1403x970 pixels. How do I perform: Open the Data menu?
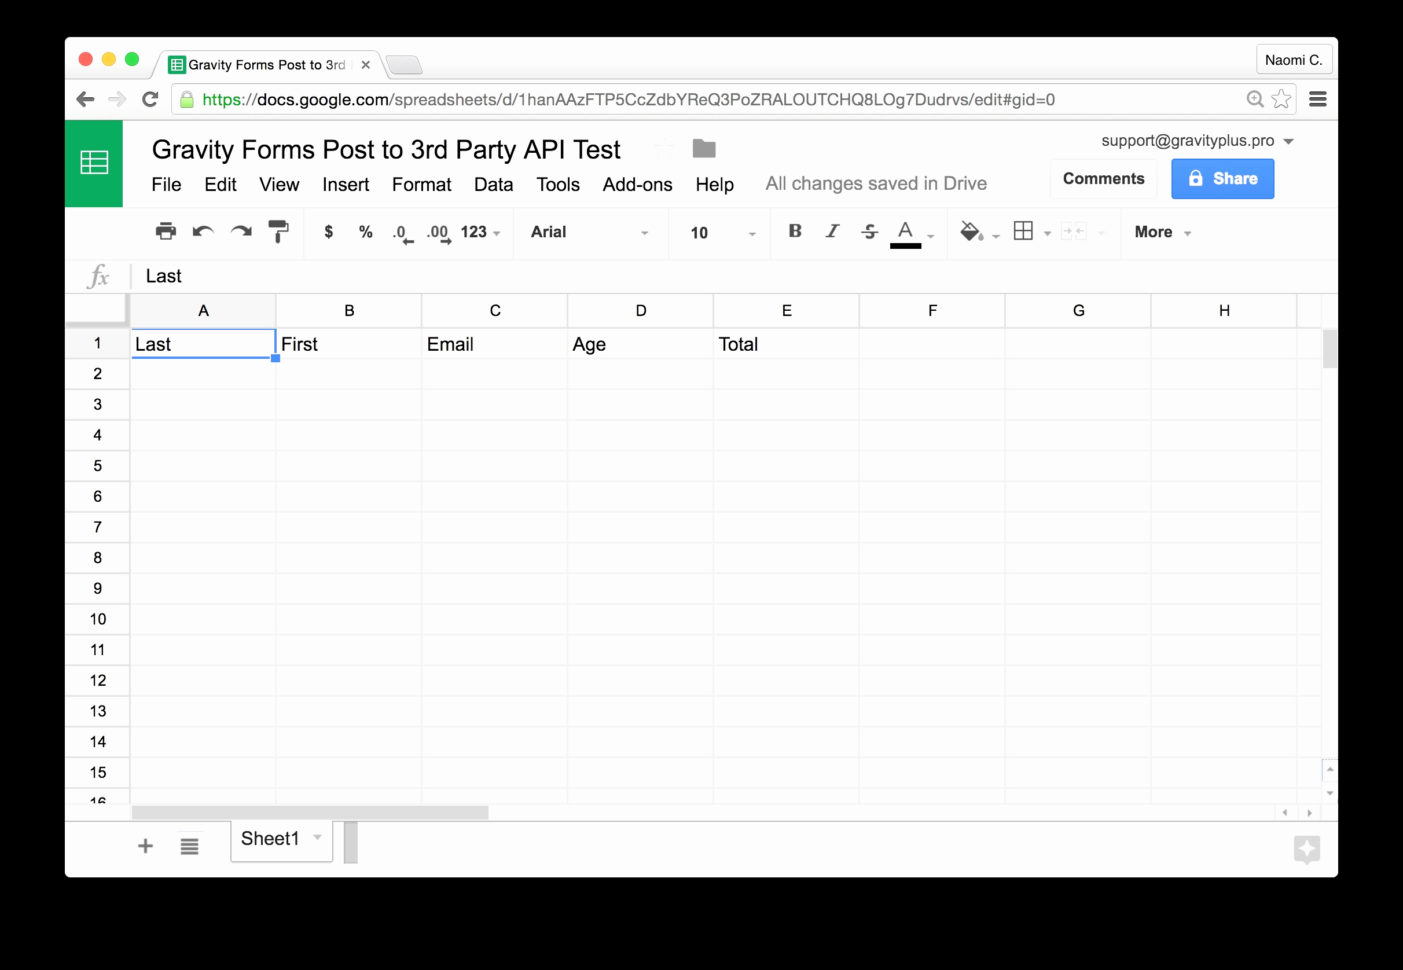[x=493, y=184]
